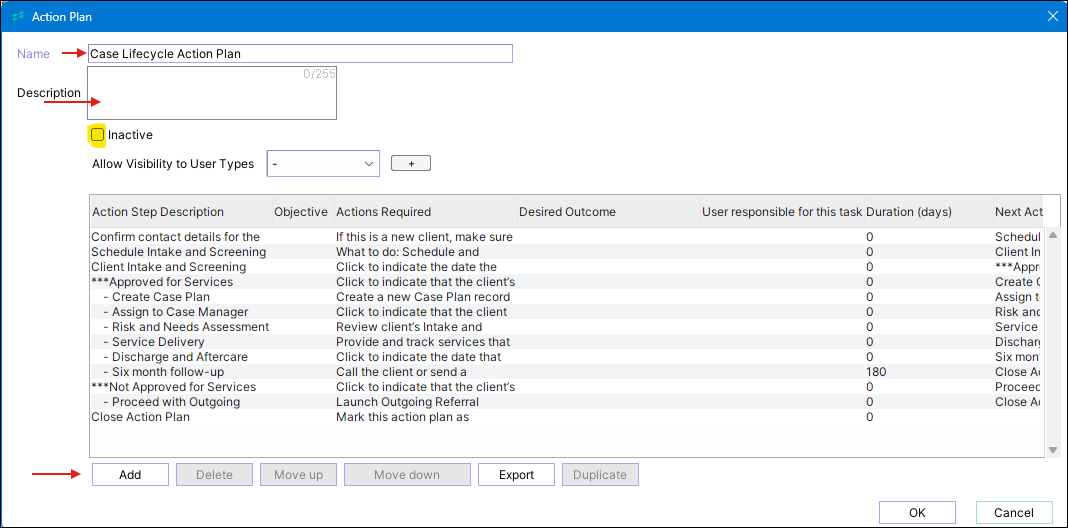Click the 'If this is a new client, make sure' cell

pos(424,237)
